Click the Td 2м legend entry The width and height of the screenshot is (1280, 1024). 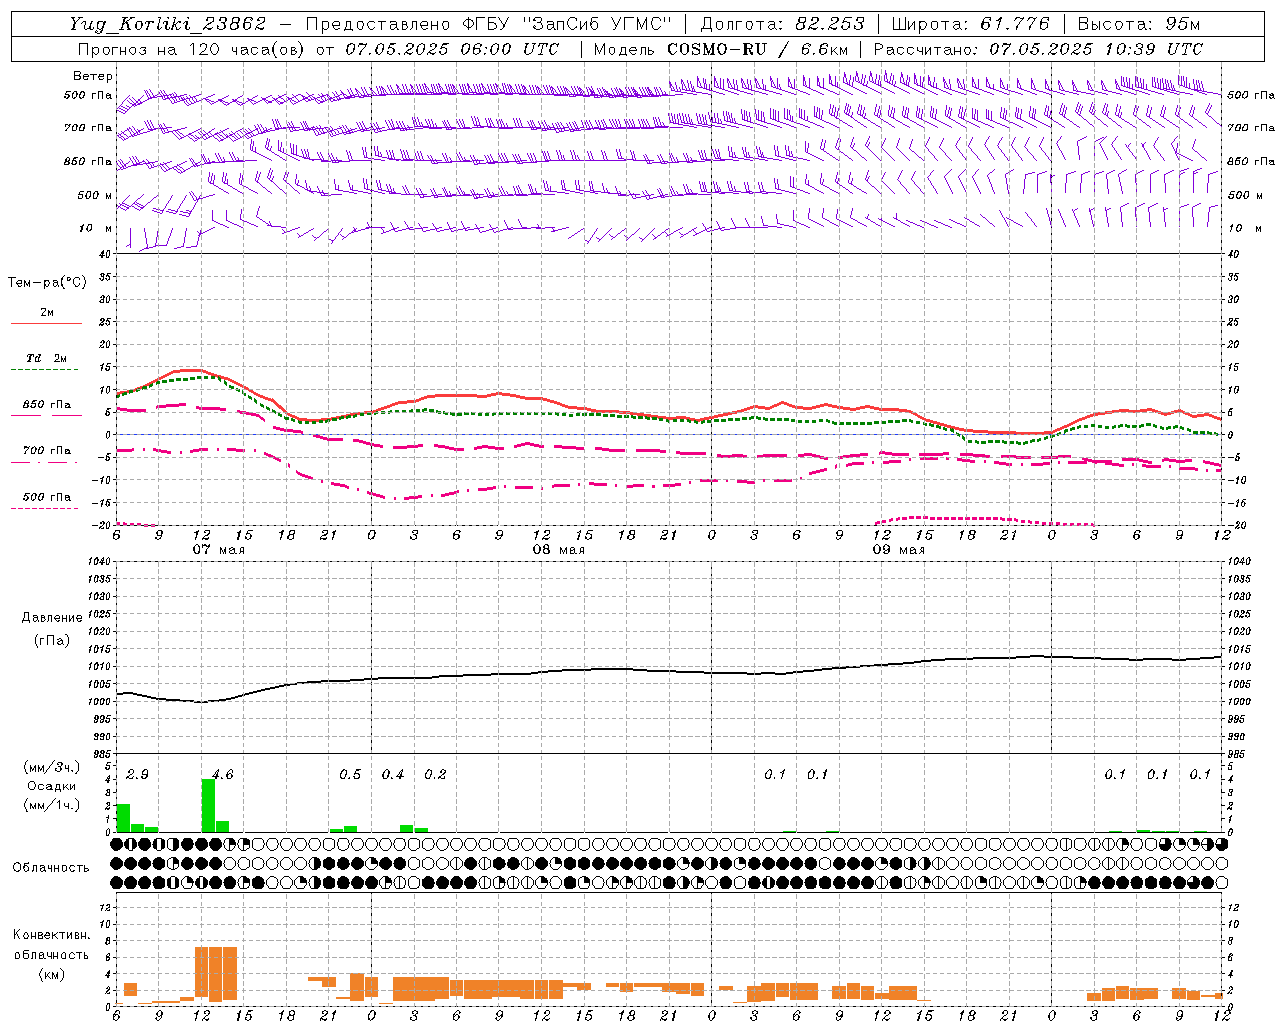[46, 358]
